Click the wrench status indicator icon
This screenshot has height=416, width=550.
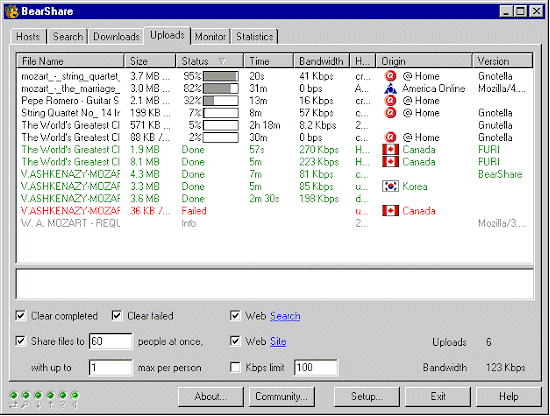pos(26,405)
